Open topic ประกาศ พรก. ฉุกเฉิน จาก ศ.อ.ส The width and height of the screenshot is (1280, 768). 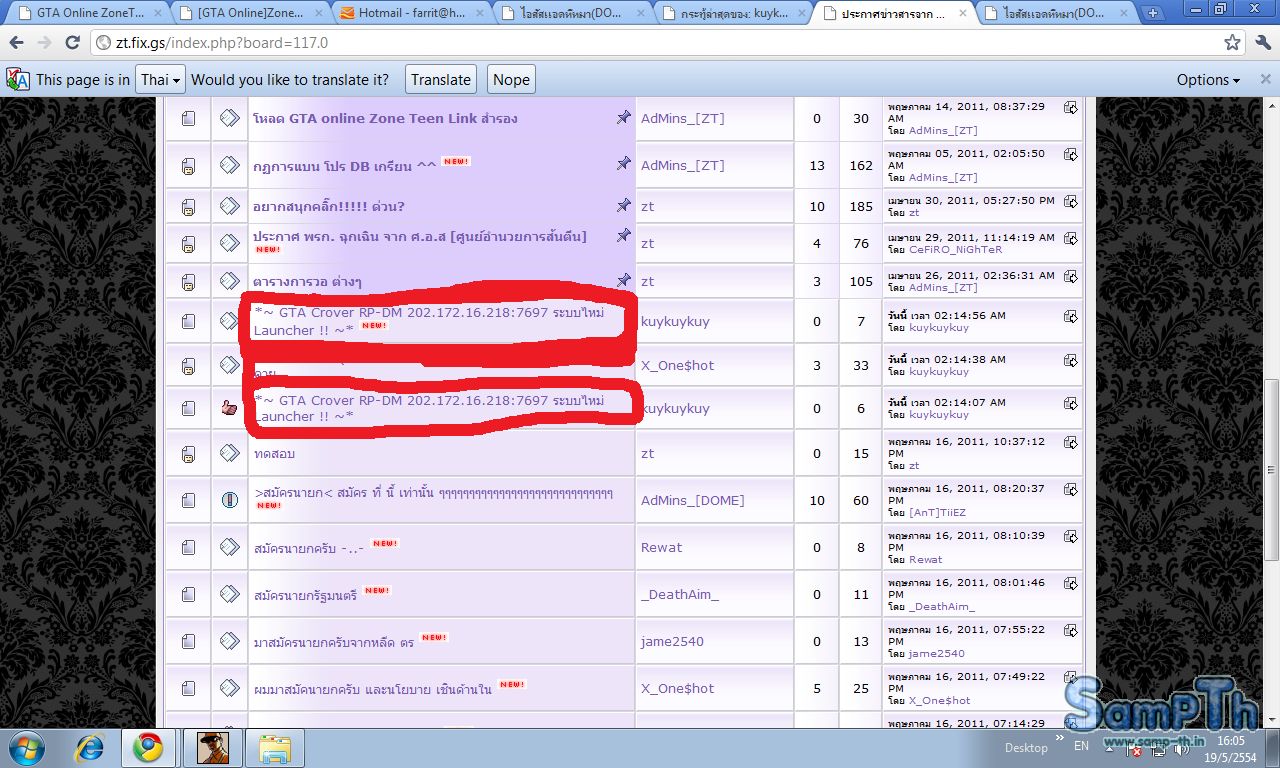coord(419,236)
